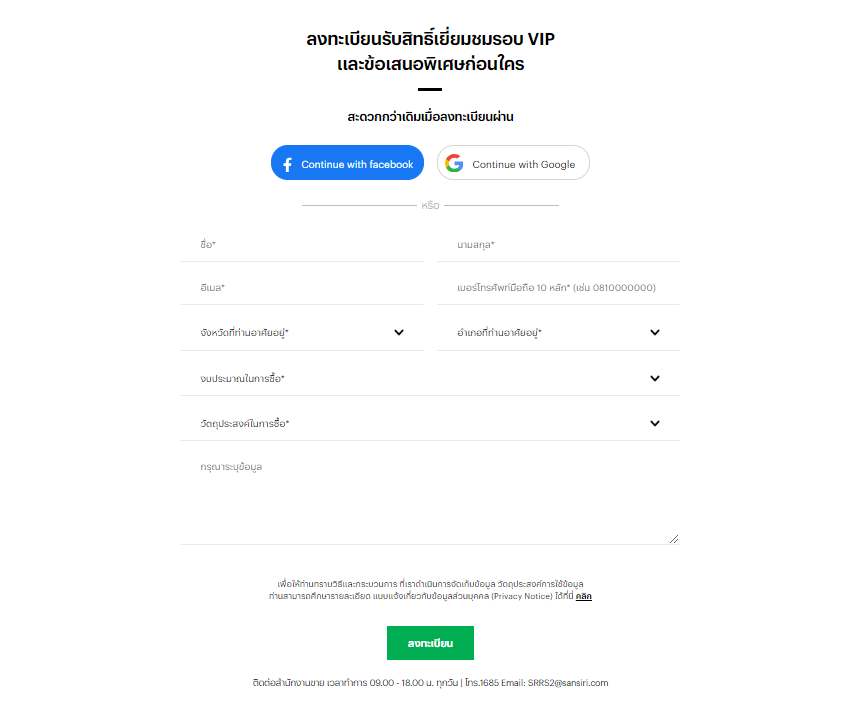
Task: Click the อีเมล email input field
Action: tap(301, 288)
